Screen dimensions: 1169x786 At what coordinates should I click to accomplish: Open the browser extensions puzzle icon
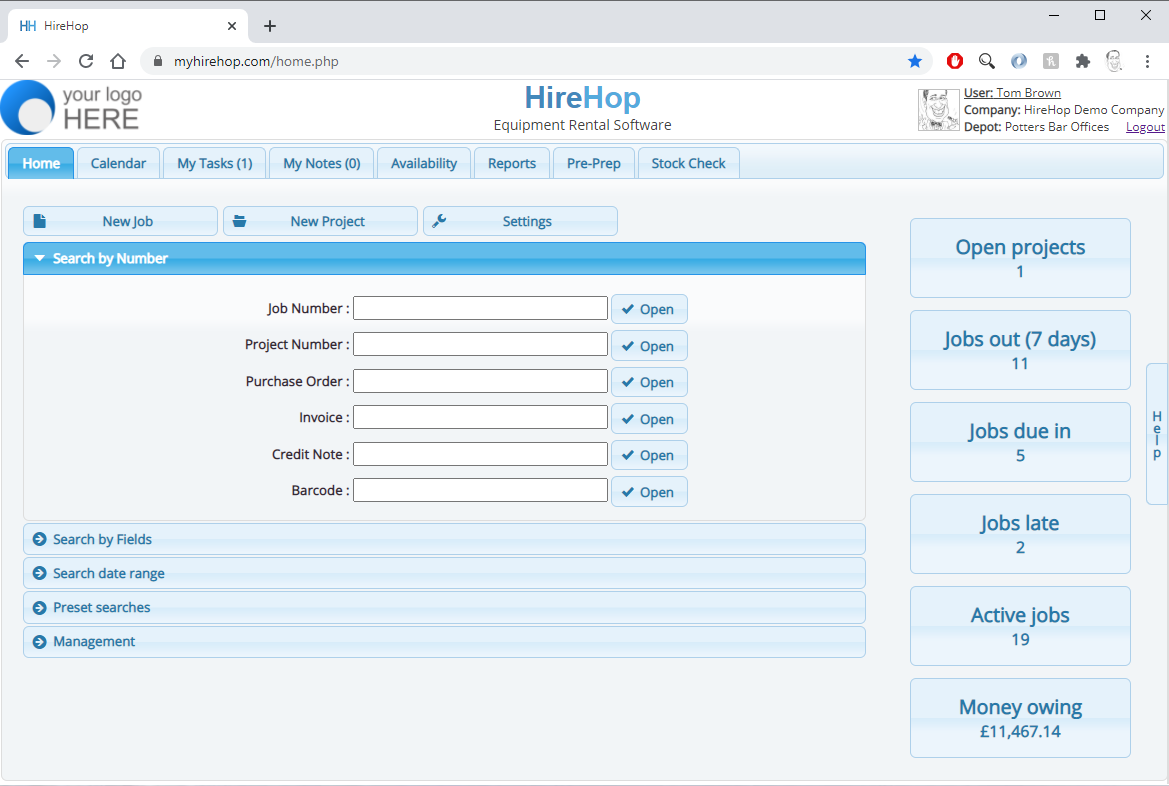pos(1082,61)
